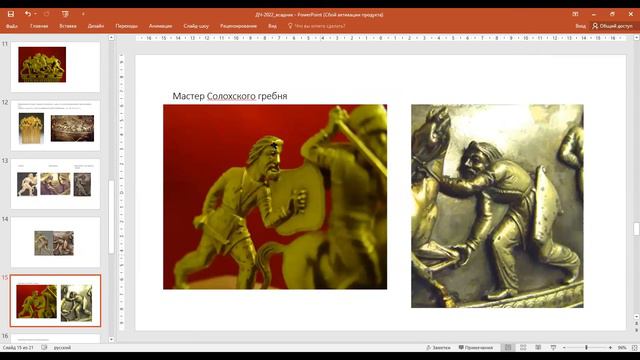Switch to the Дизайн ribbon tab
This screenshot has width=640, height=360.
(96, 26)
